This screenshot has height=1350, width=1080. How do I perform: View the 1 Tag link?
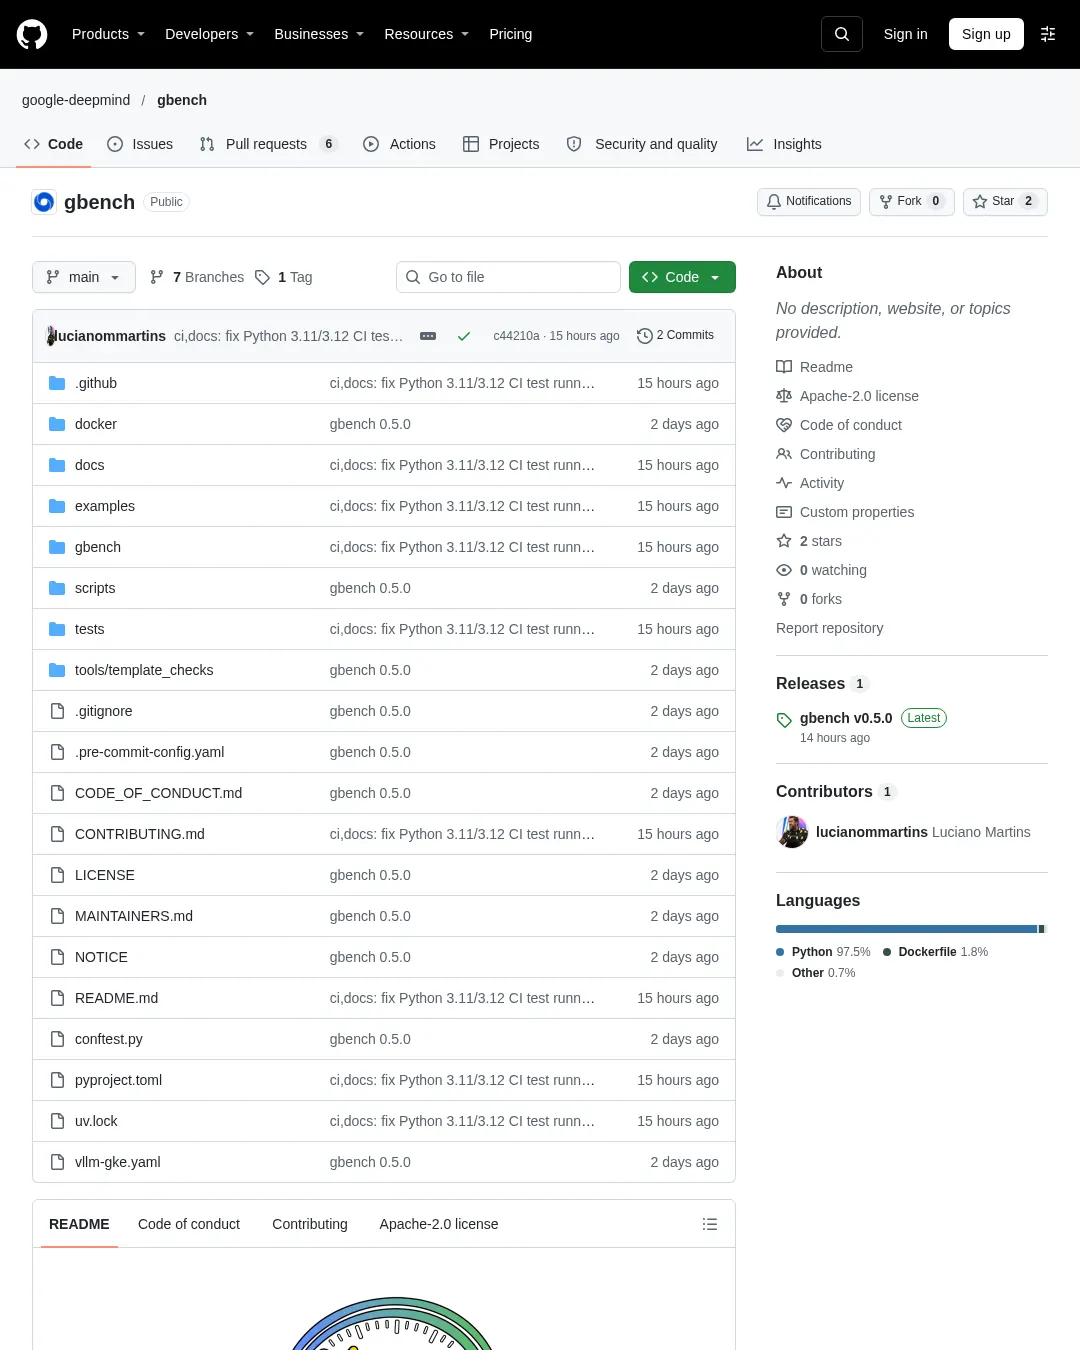[284, 277]
